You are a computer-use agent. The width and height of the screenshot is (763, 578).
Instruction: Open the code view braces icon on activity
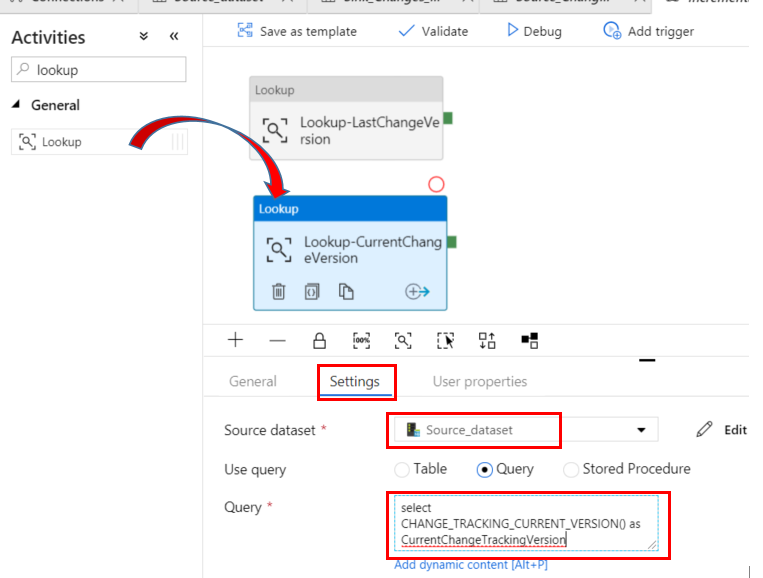pyautogui.click(x=312, y=291)
